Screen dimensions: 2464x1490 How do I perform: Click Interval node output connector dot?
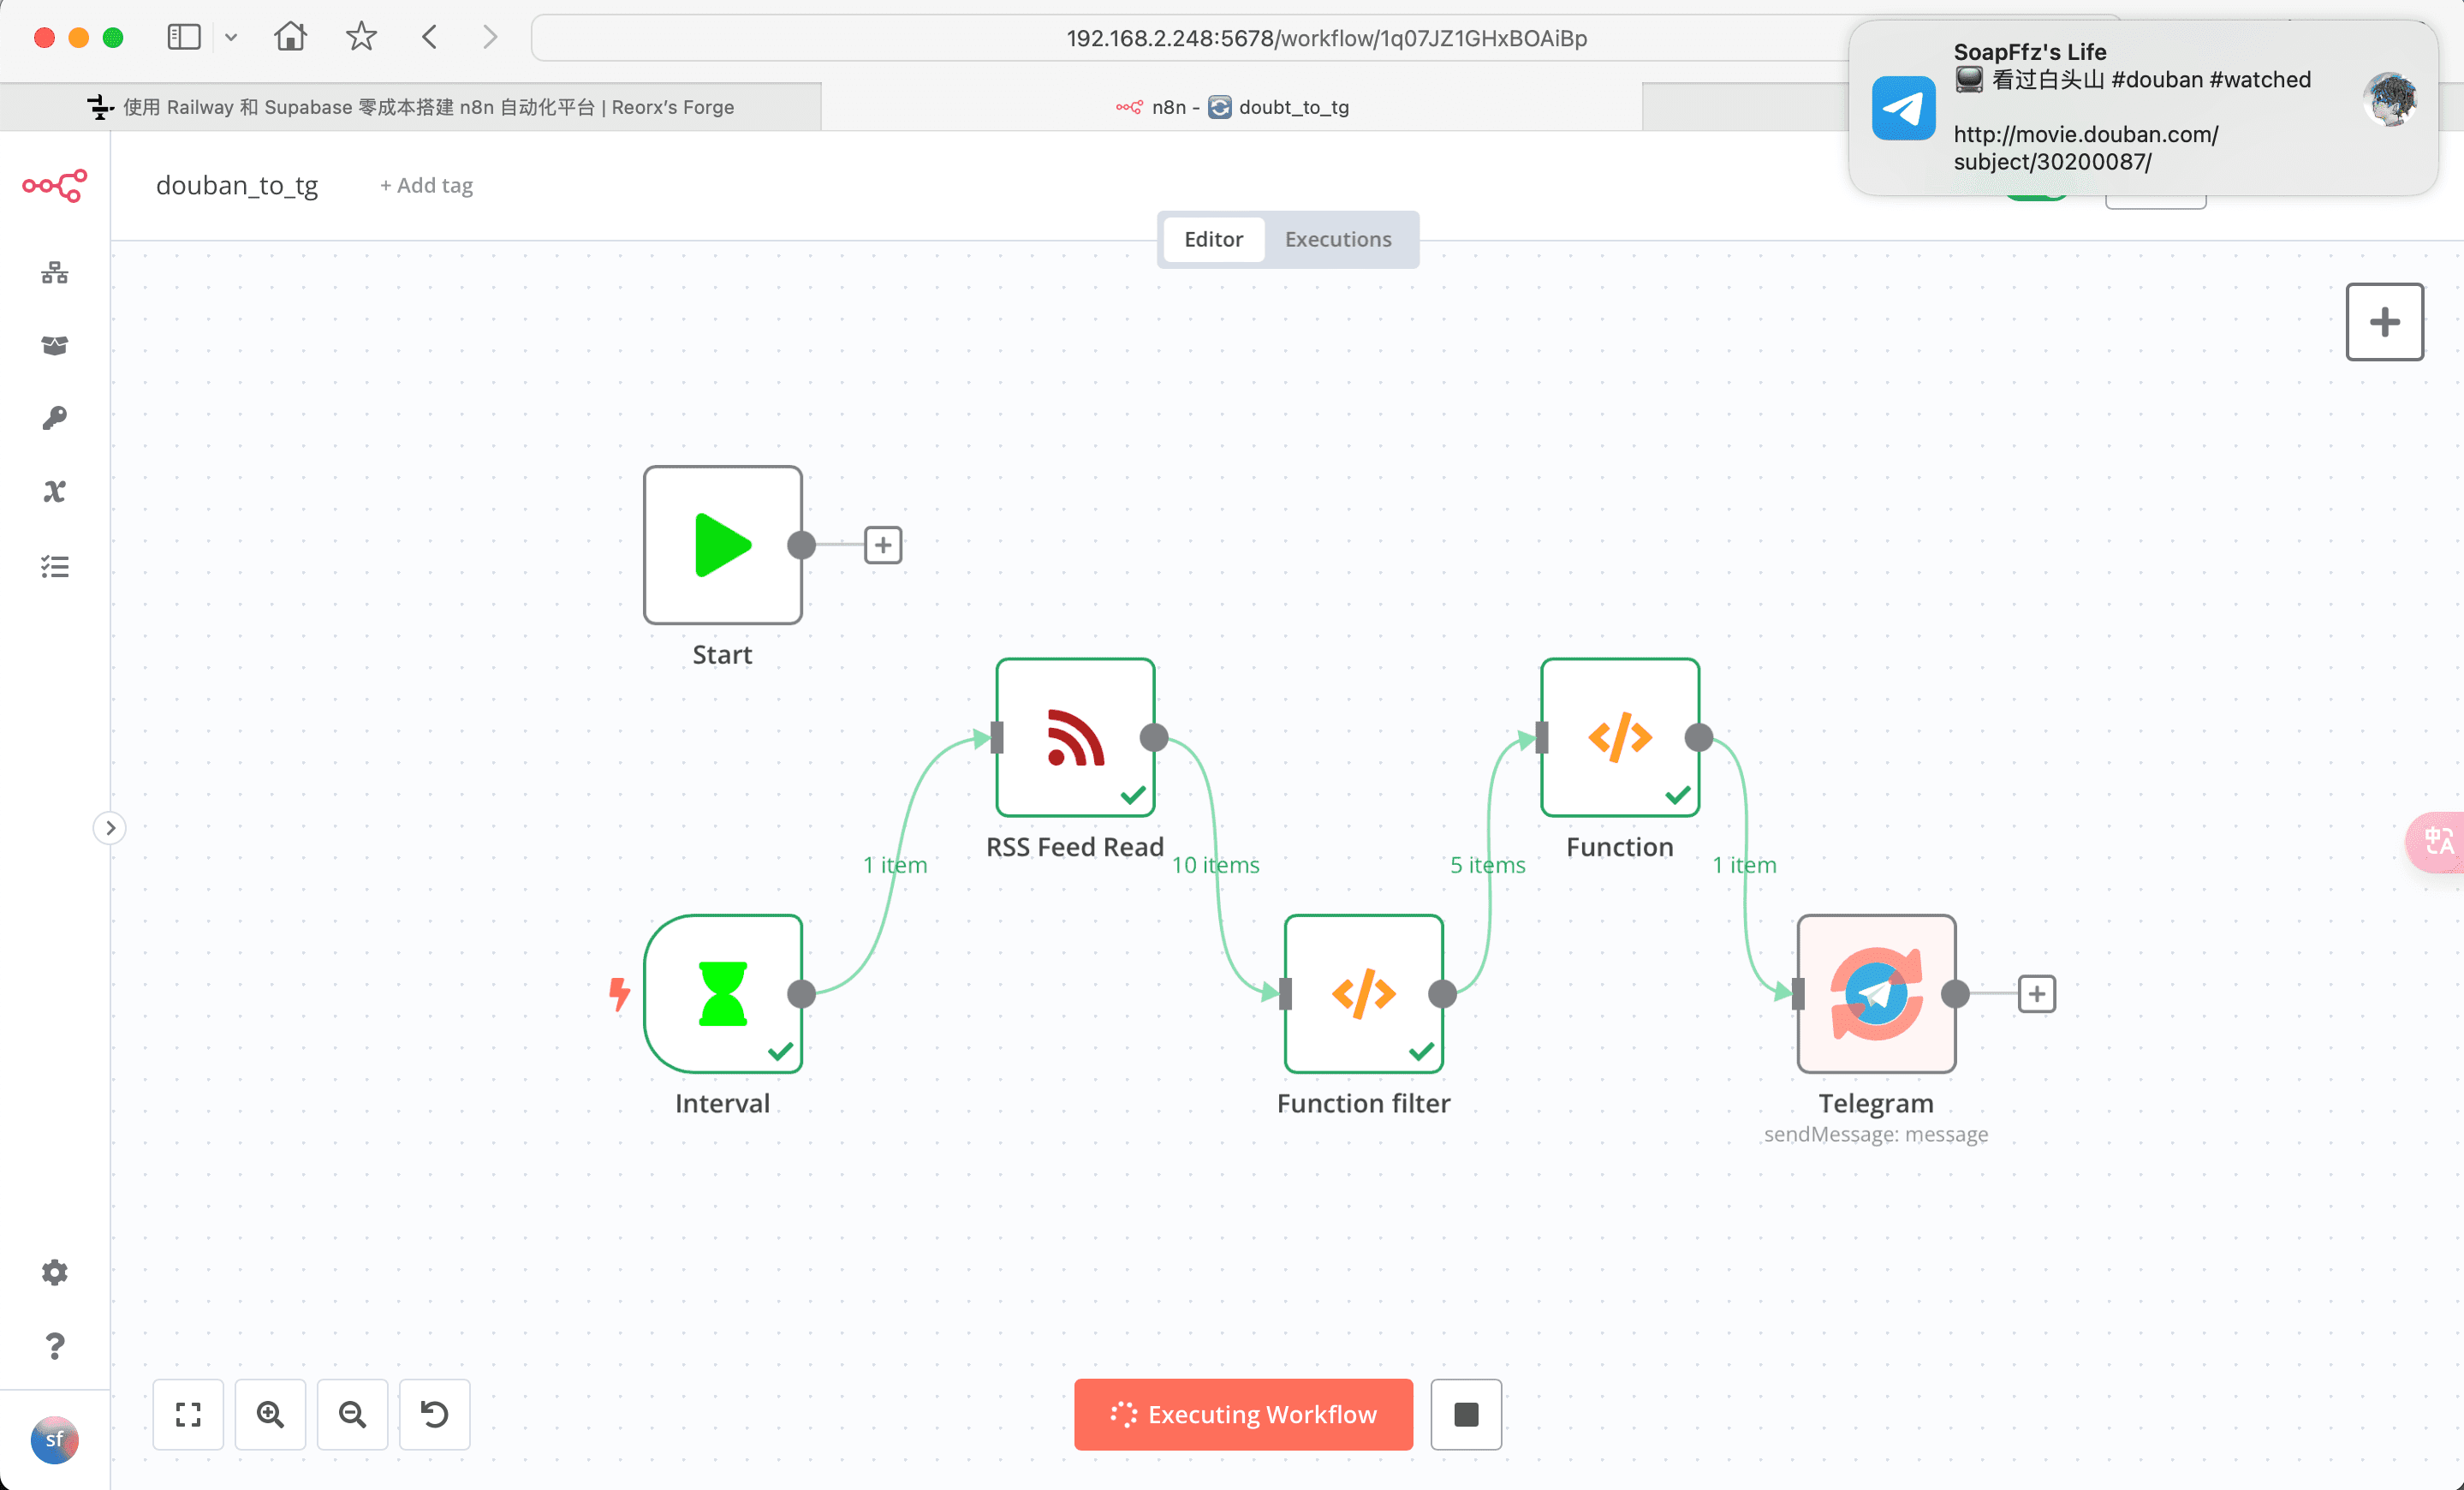point(802,994)
